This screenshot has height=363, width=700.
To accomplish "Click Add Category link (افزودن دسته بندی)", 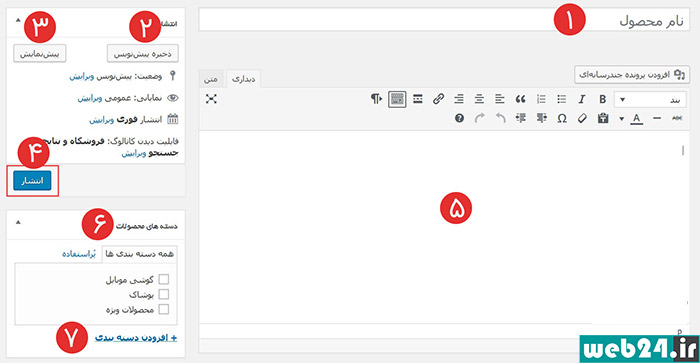I will pos(136,338).
